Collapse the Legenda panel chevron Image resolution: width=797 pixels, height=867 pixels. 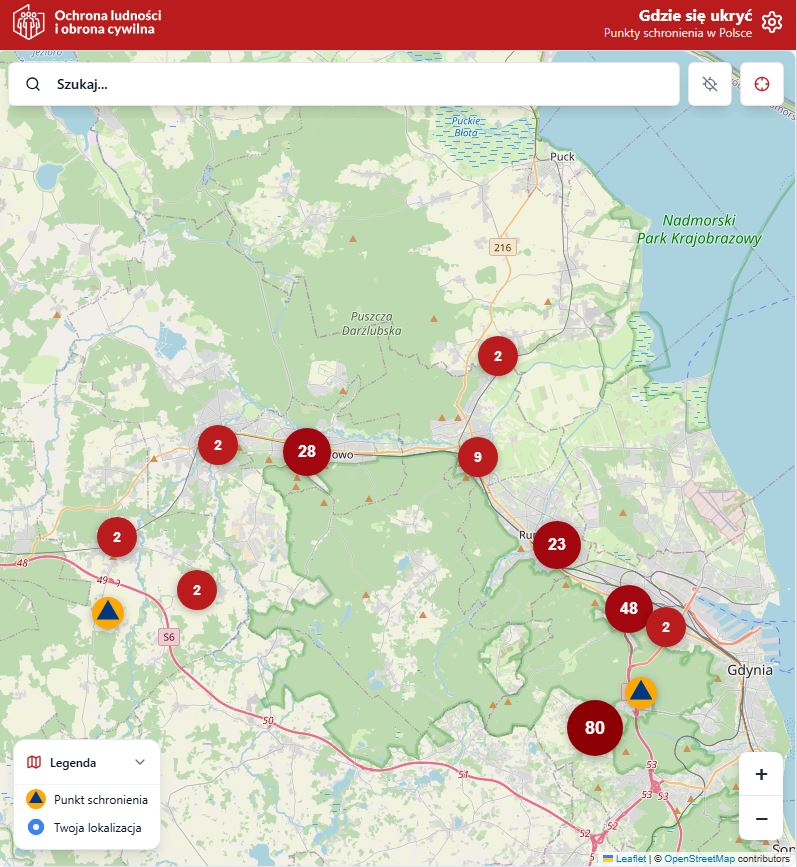click(140, 762)
